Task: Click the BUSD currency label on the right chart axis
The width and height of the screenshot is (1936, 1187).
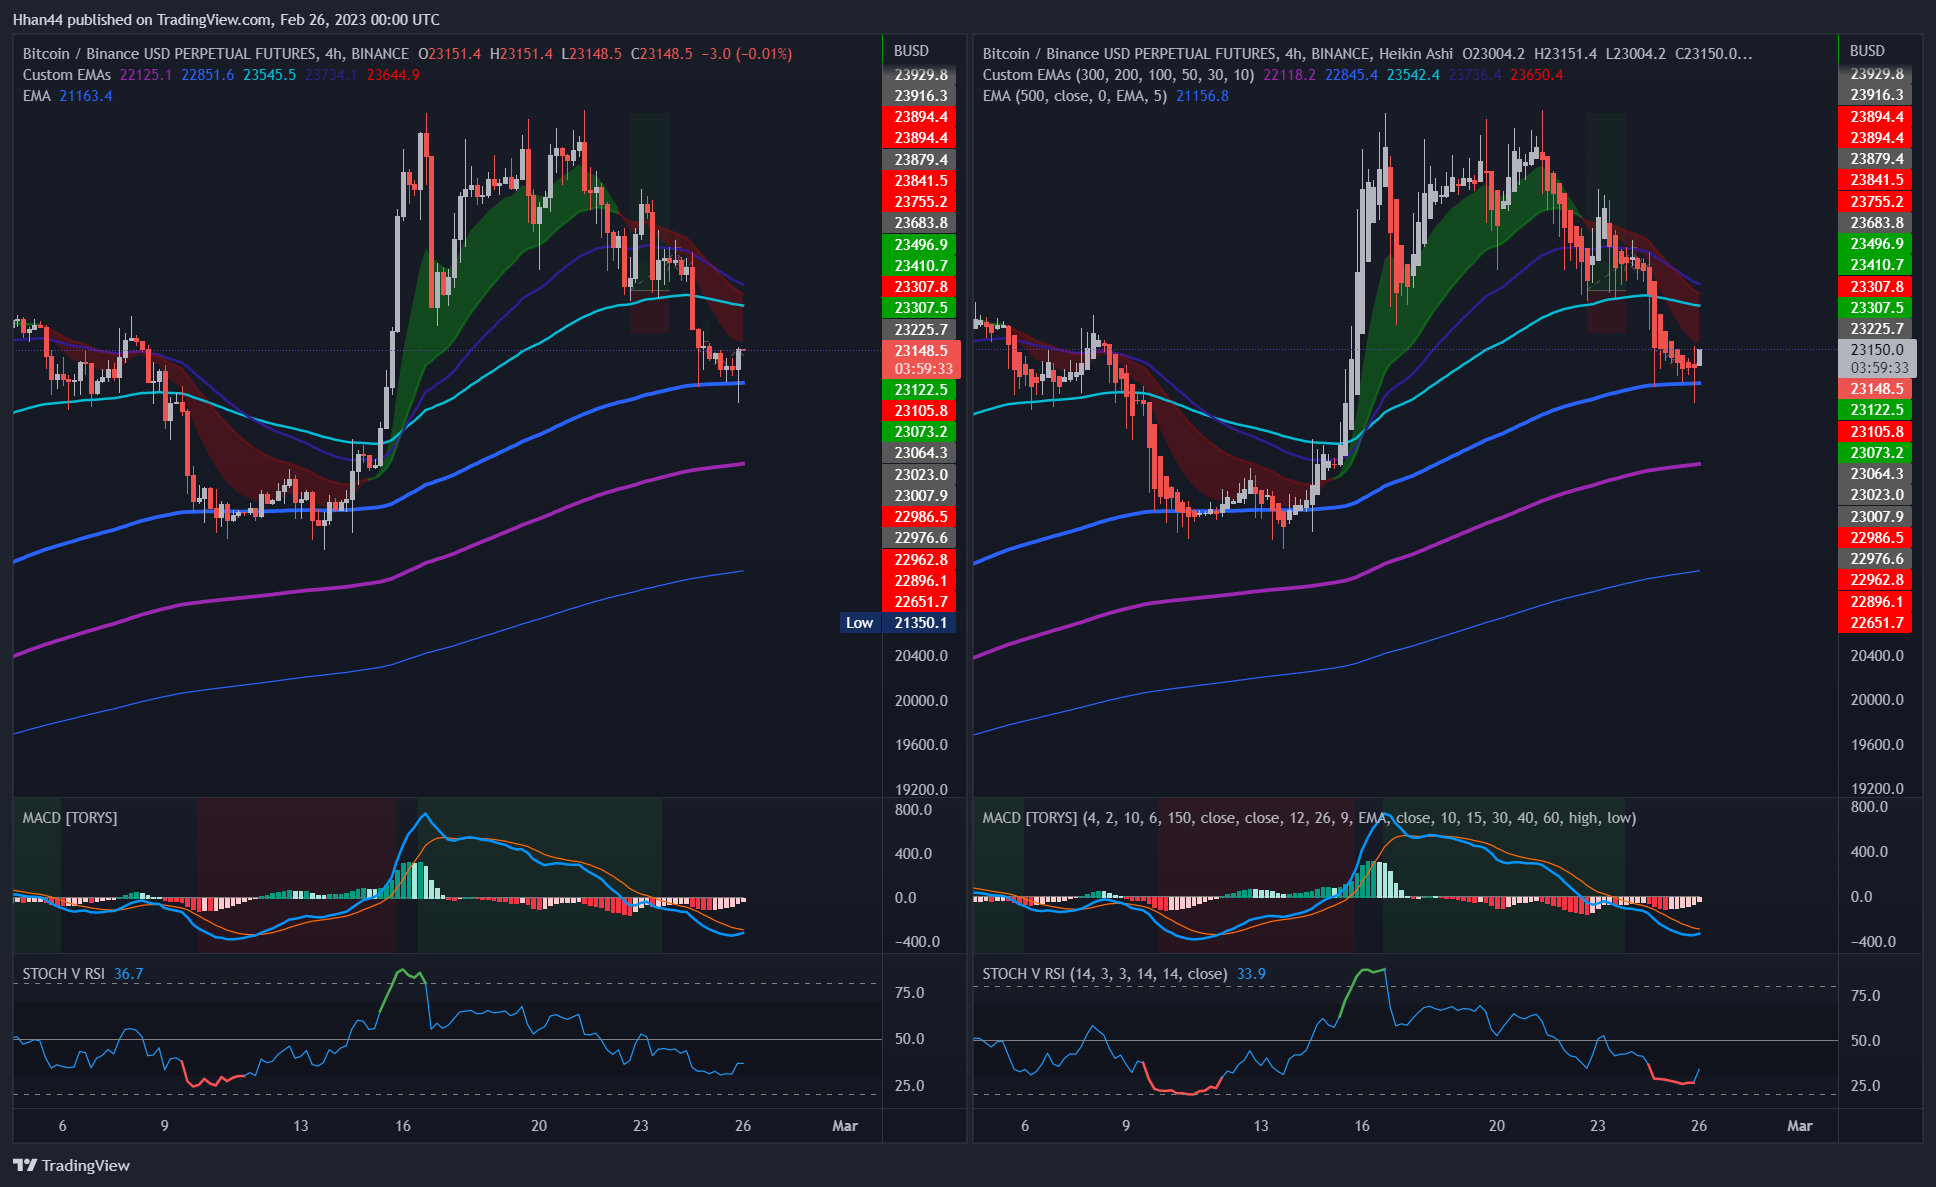Action: click(x=1867, y=51)
